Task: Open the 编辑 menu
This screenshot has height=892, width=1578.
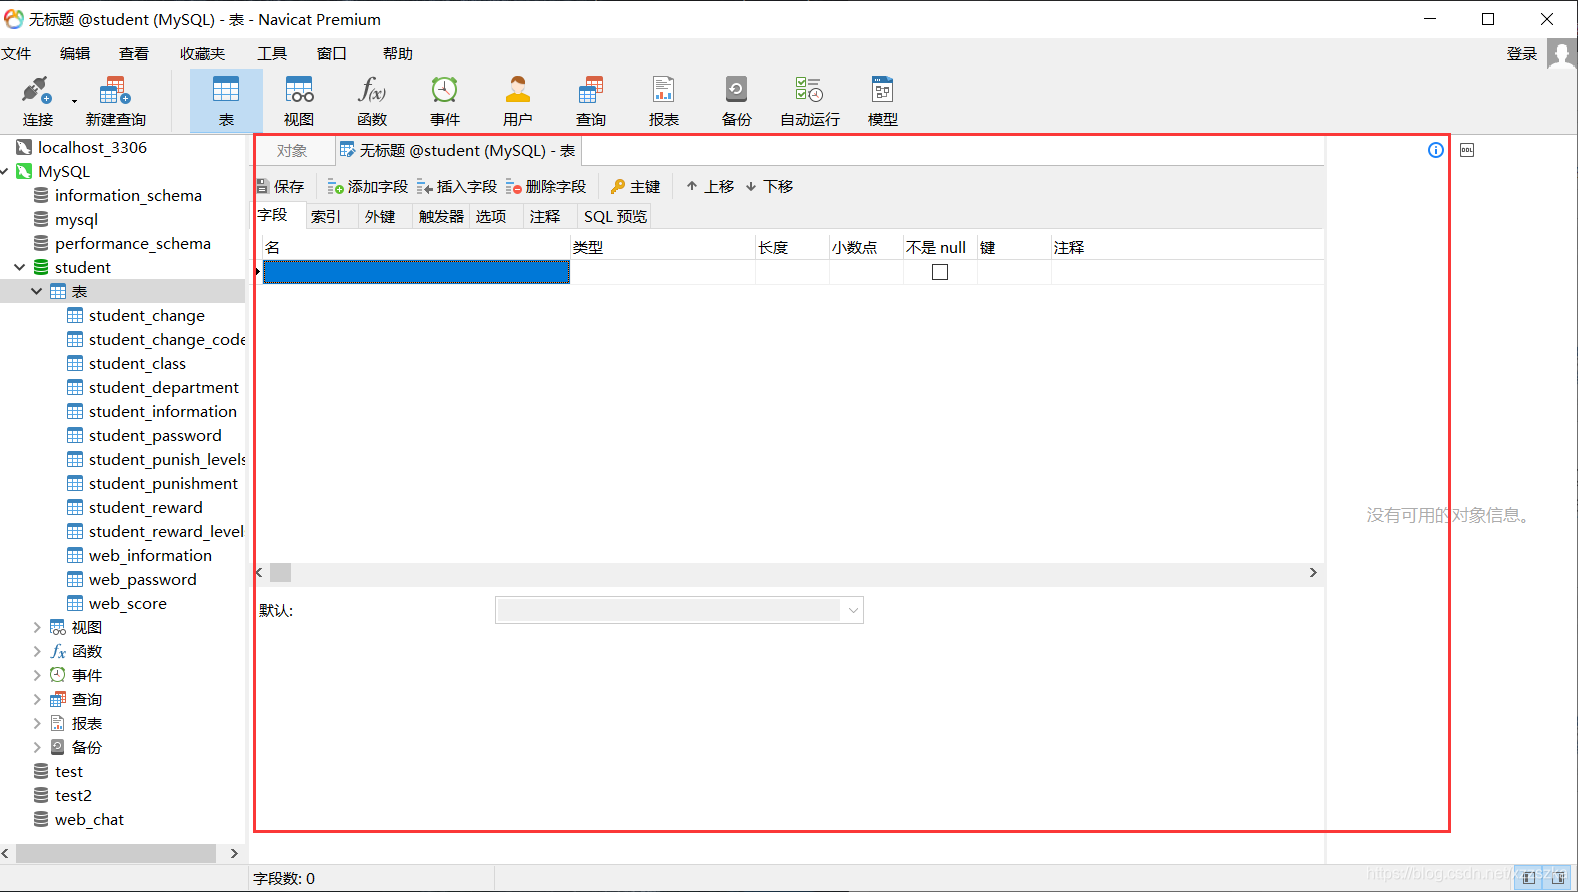Action: click(75, 53)
